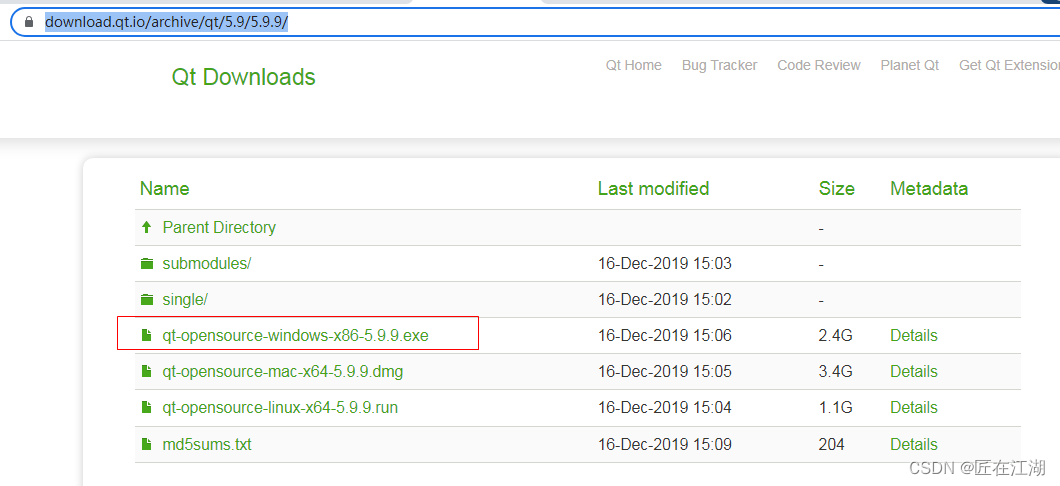
Task: Open the Bug Tracker nav link
Action: tap(719, 65)
